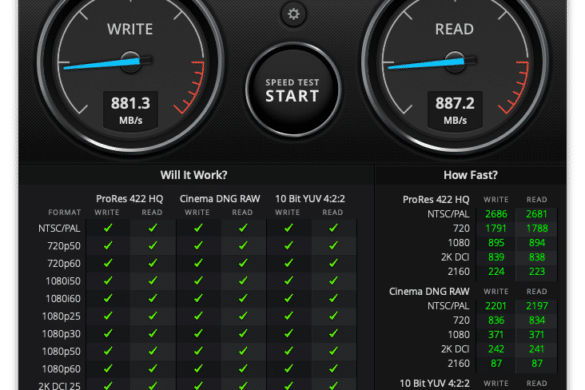Click the 1080p50 10 Bit YUV read checkmark
Viewport: 585px width, 390px height.
click(334, 351)
